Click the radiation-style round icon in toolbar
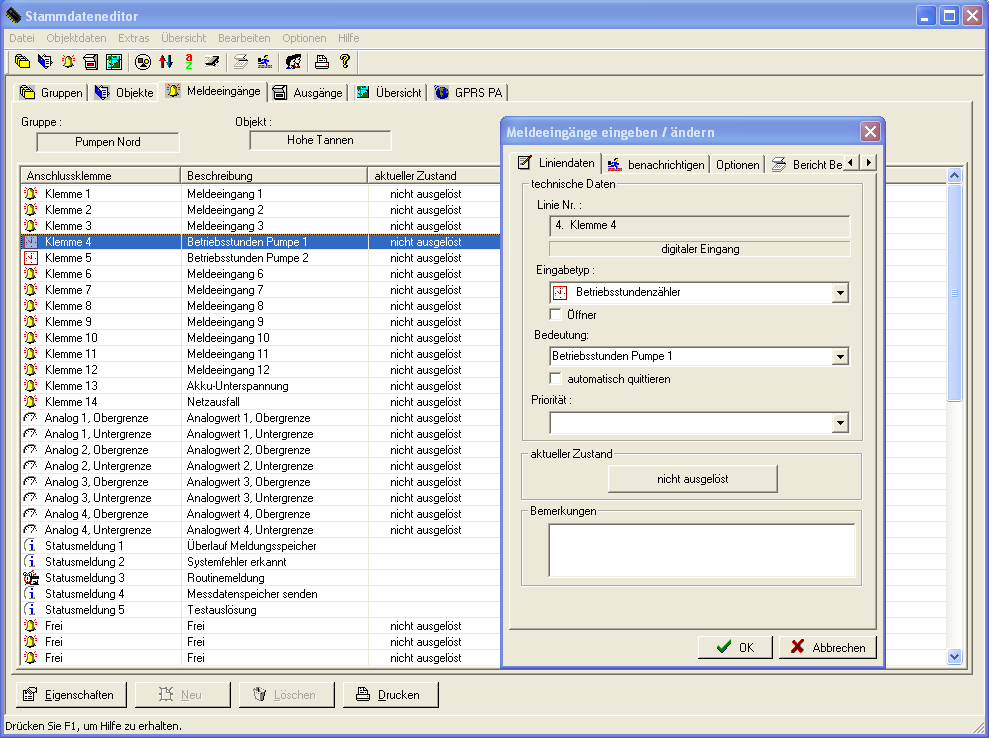The height and width of the screenshot is (738, 989). [143, 62]
